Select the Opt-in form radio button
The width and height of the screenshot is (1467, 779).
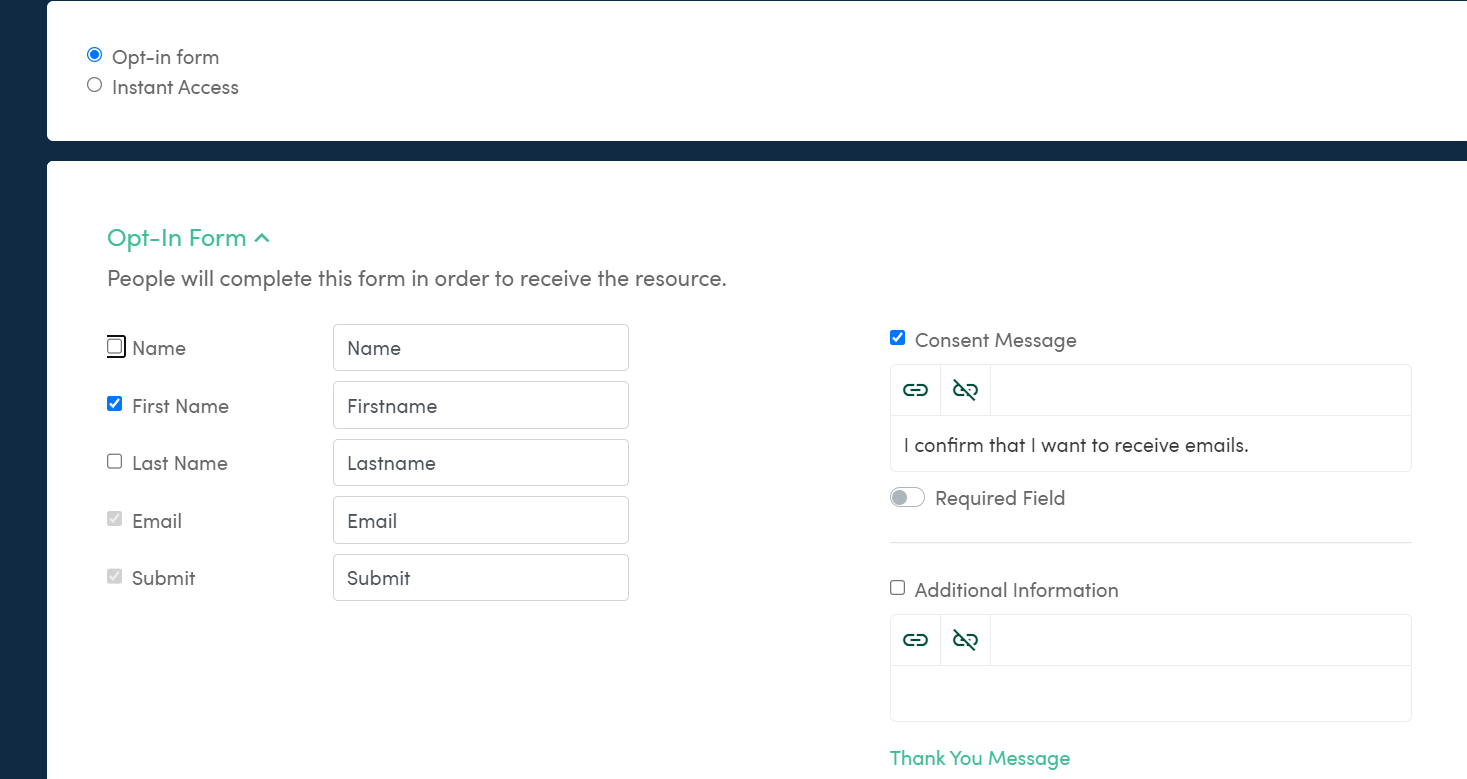[x=95, y=55]
